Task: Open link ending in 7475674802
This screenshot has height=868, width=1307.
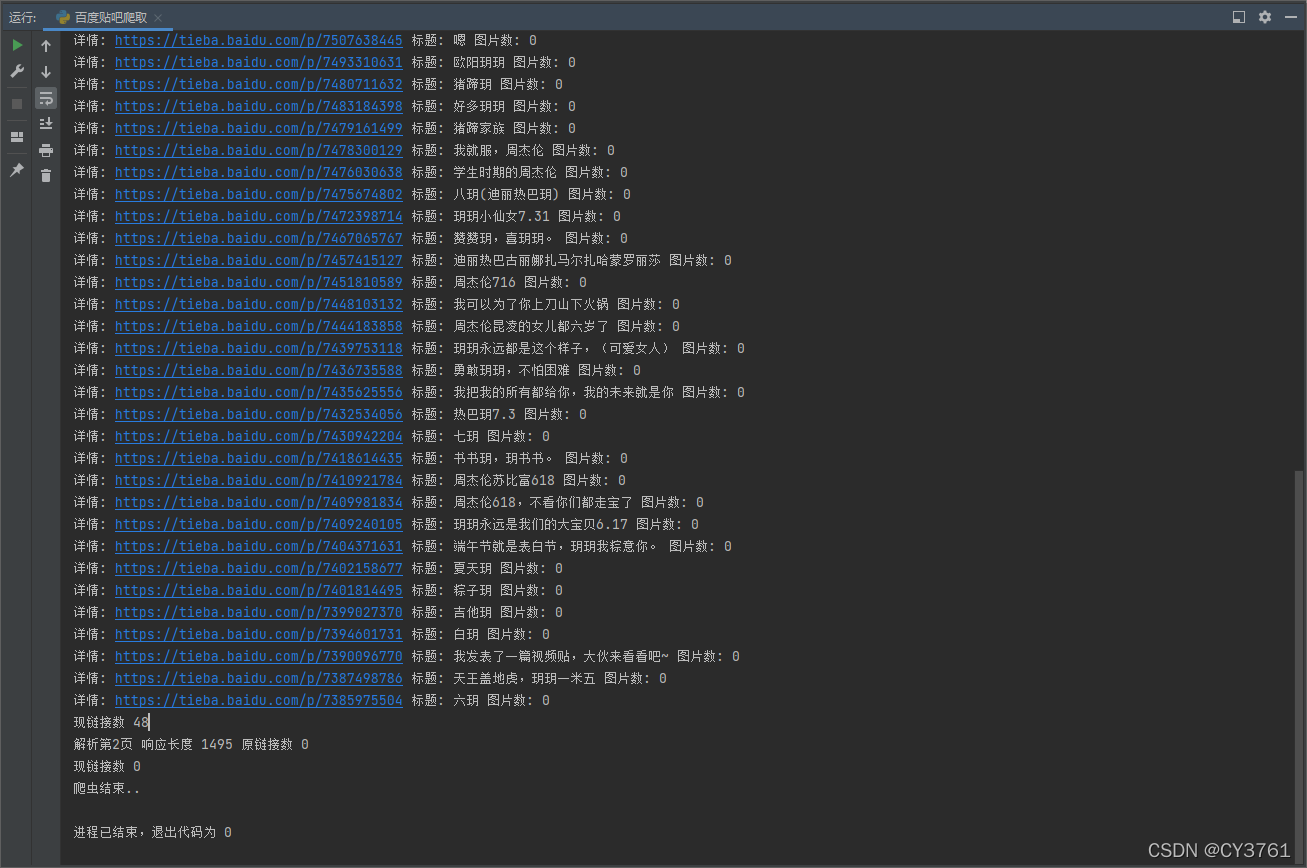Action: coord(259,194)
